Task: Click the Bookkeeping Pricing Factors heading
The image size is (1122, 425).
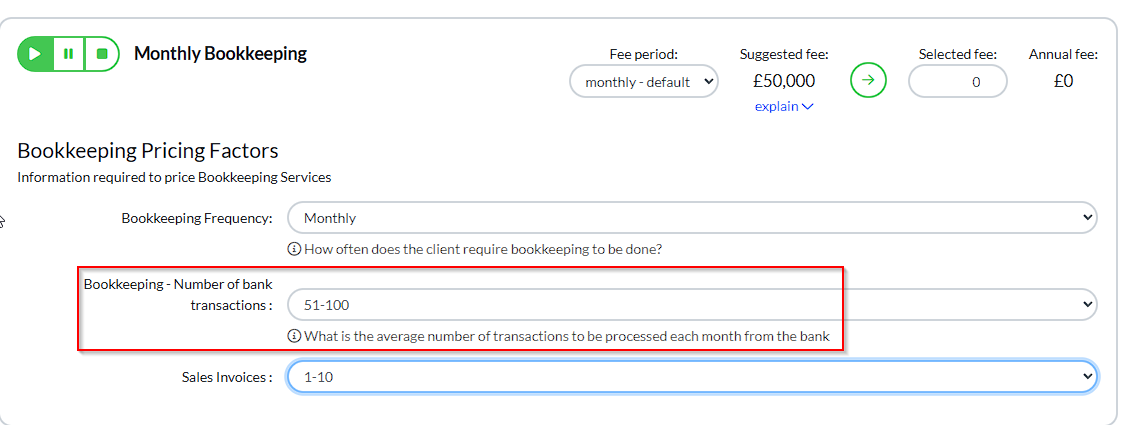Action: point(148,151)
